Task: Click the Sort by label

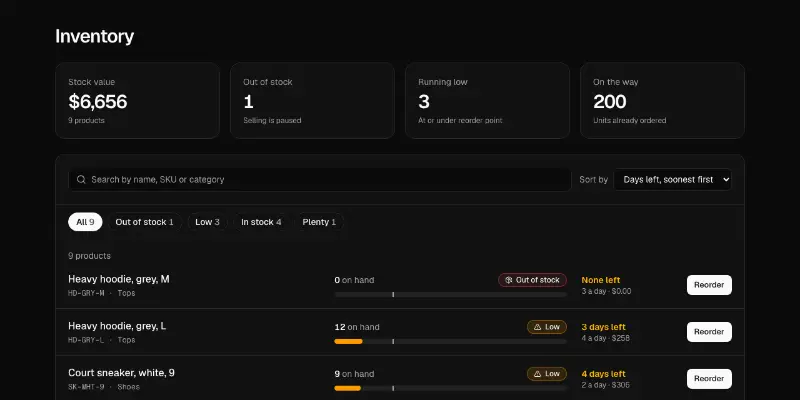Action: 594,180
